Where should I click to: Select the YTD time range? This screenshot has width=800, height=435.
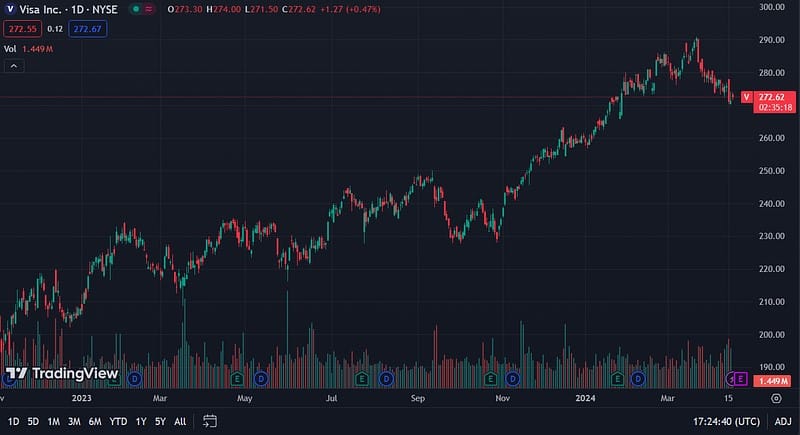pos(118,421)
